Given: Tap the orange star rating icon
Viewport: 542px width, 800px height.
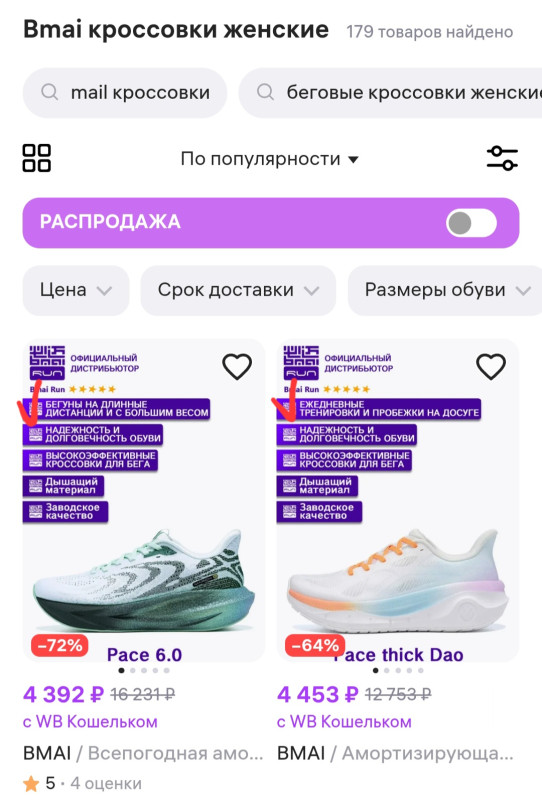Looking at the screenshot, I should pyautogui.click(x=31, y=783).
